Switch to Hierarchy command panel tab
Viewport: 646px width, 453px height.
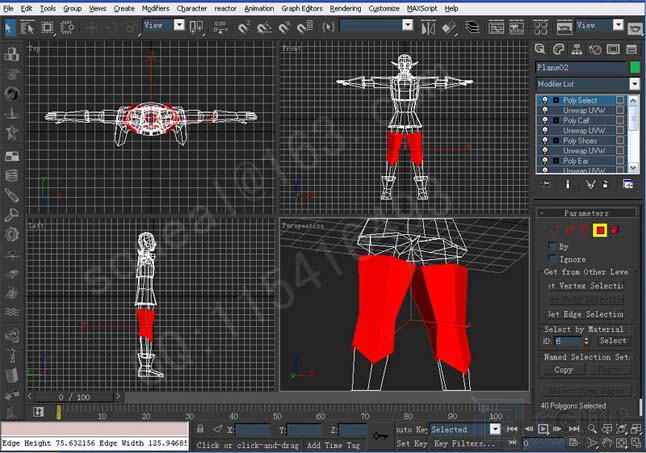coord(577,49)
